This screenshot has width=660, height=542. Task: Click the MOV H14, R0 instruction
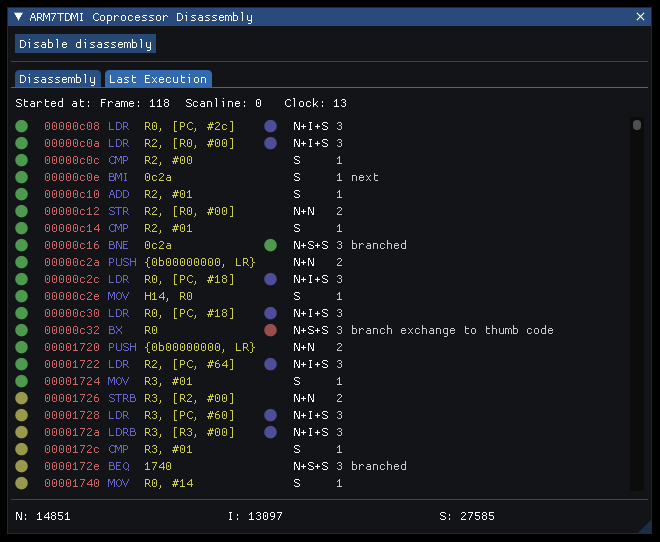tap(150, 296)
